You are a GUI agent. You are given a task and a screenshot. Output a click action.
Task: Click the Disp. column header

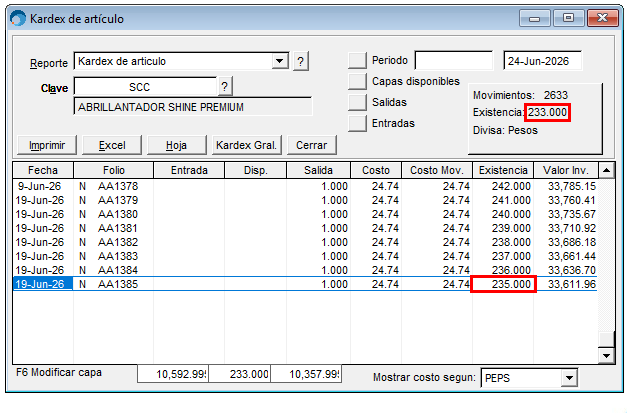256,170
